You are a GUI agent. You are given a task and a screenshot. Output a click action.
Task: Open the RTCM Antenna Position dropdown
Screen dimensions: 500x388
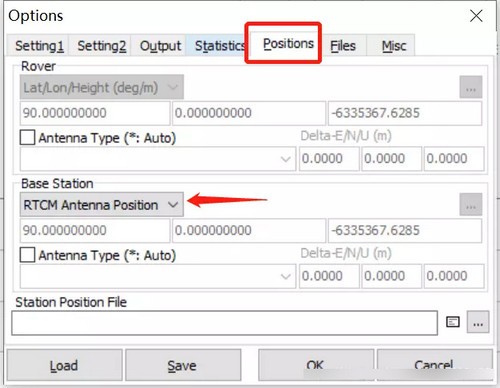pyautogui.click(x=102, y=205)
